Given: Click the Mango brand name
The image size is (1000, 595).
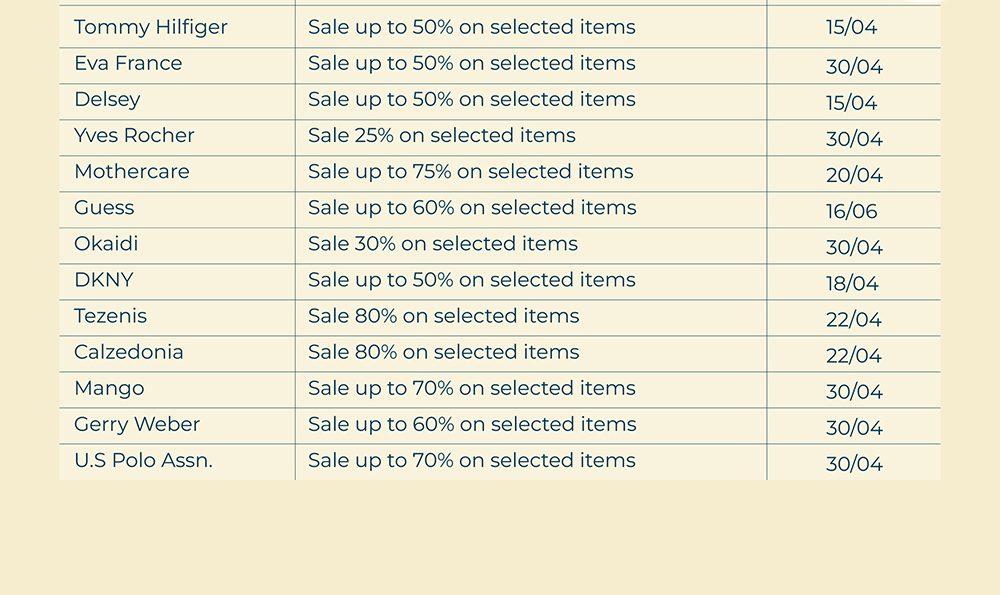Looking at the screenshot, I should [x=109, y=387].
